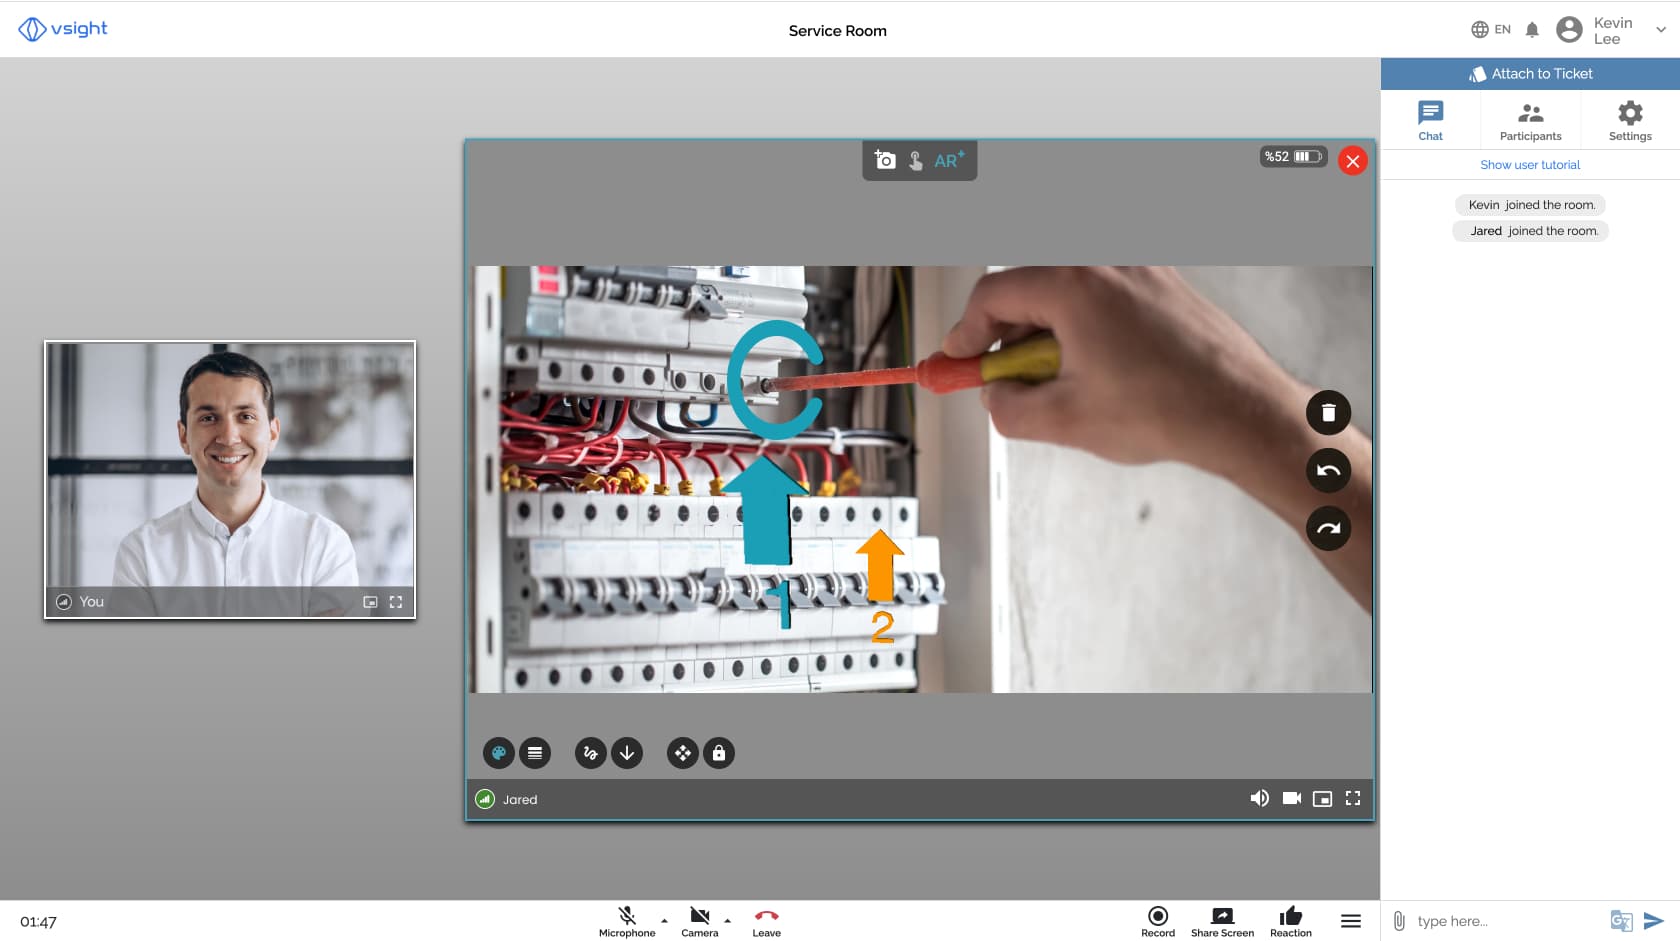
Task: Switch to the Participants tab
Action: pos(1530,119)
